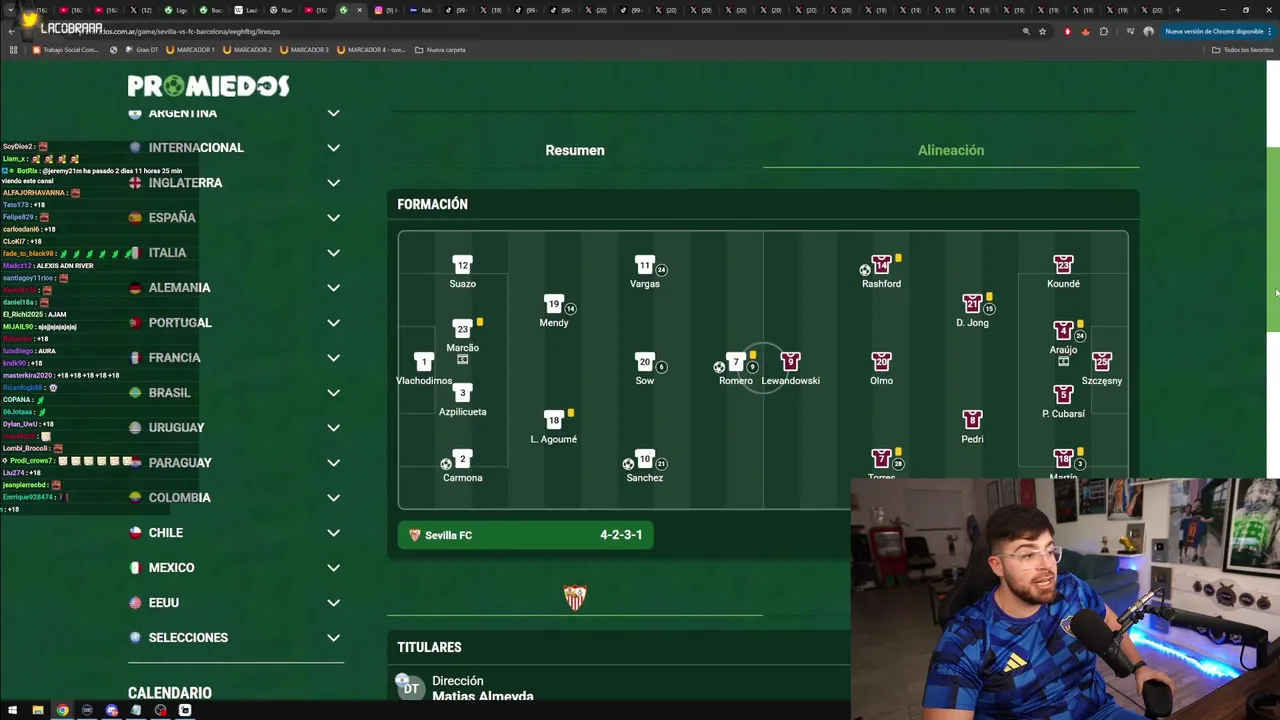This screenshot has width=1280, height=720.
Task: Expand the ALEMANIA league section
Action: coord(333,288)
